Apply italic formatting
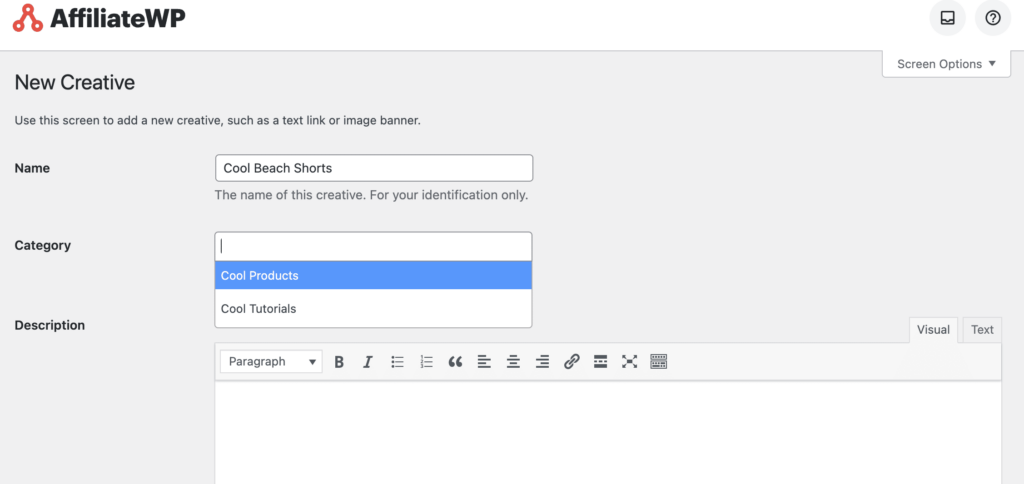 (x=368, y=361)
